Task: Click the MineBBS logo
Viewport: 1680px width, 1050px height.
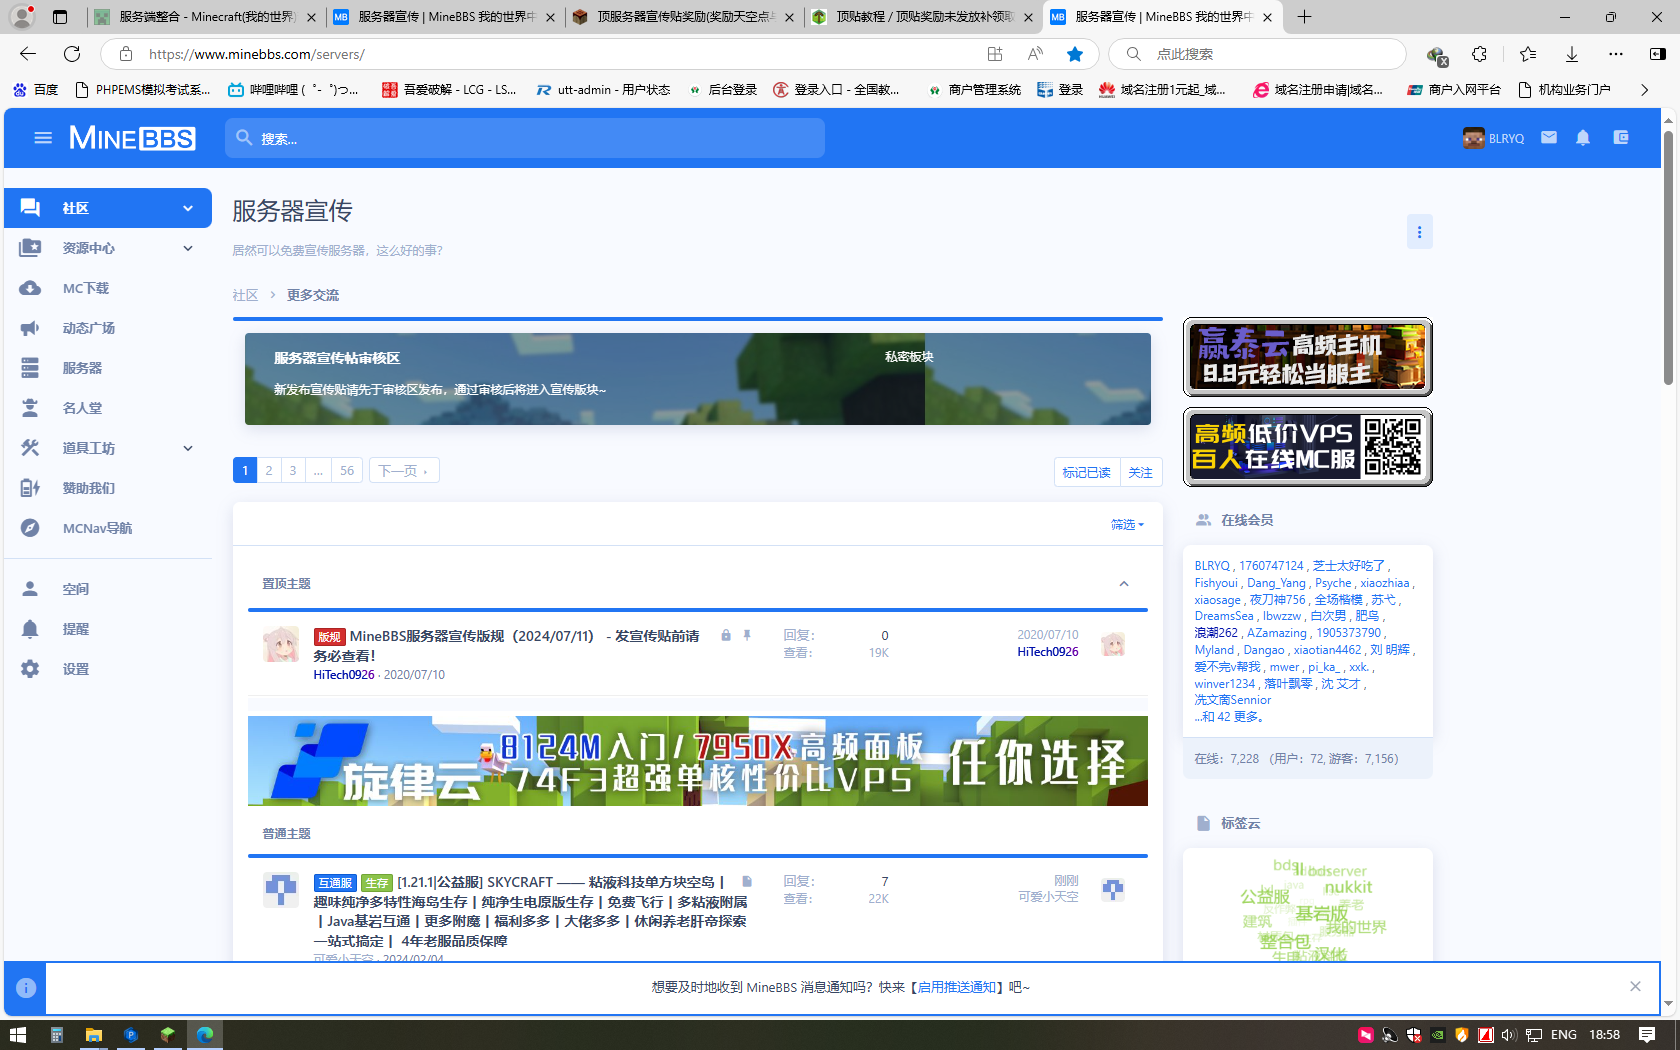Action: click(132, 138)
